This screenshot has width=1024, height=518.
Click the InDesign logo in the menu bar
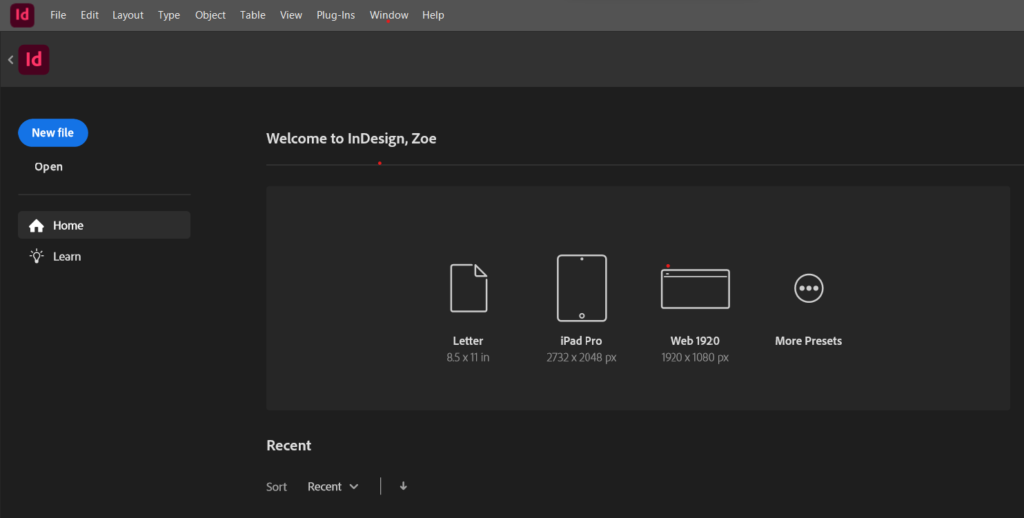[x=22, y=14]
